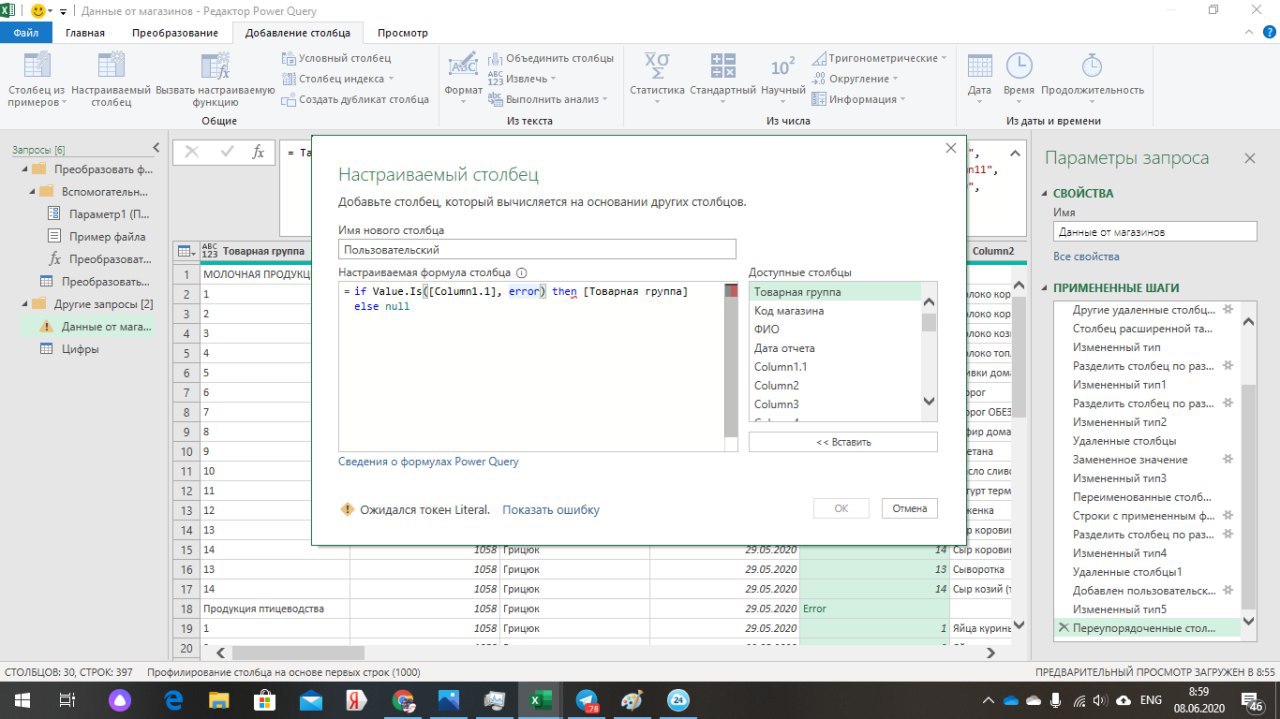Open Округление dropdown
This screenshot has height=719, width=1280.
[854, 78]
